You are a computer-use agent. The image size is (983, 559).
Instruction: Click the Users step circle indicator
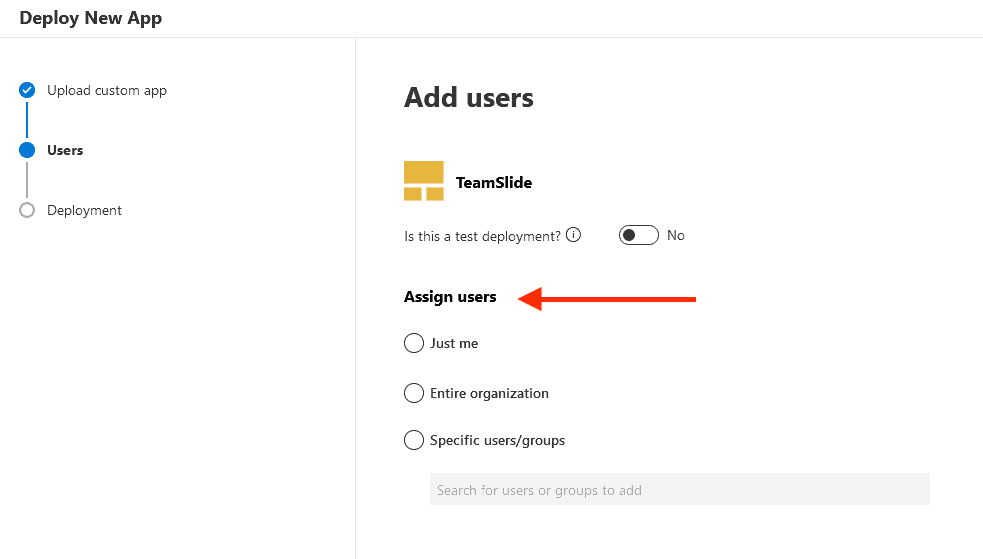tap(27, 150)
